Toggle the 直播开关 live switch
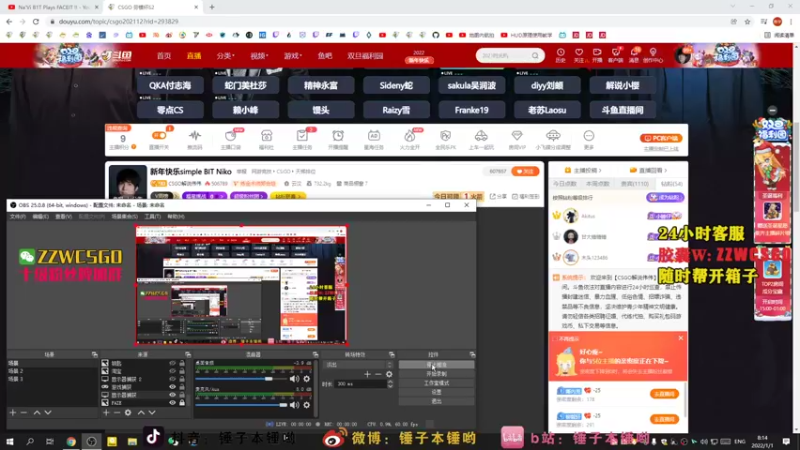 point(159,136)
